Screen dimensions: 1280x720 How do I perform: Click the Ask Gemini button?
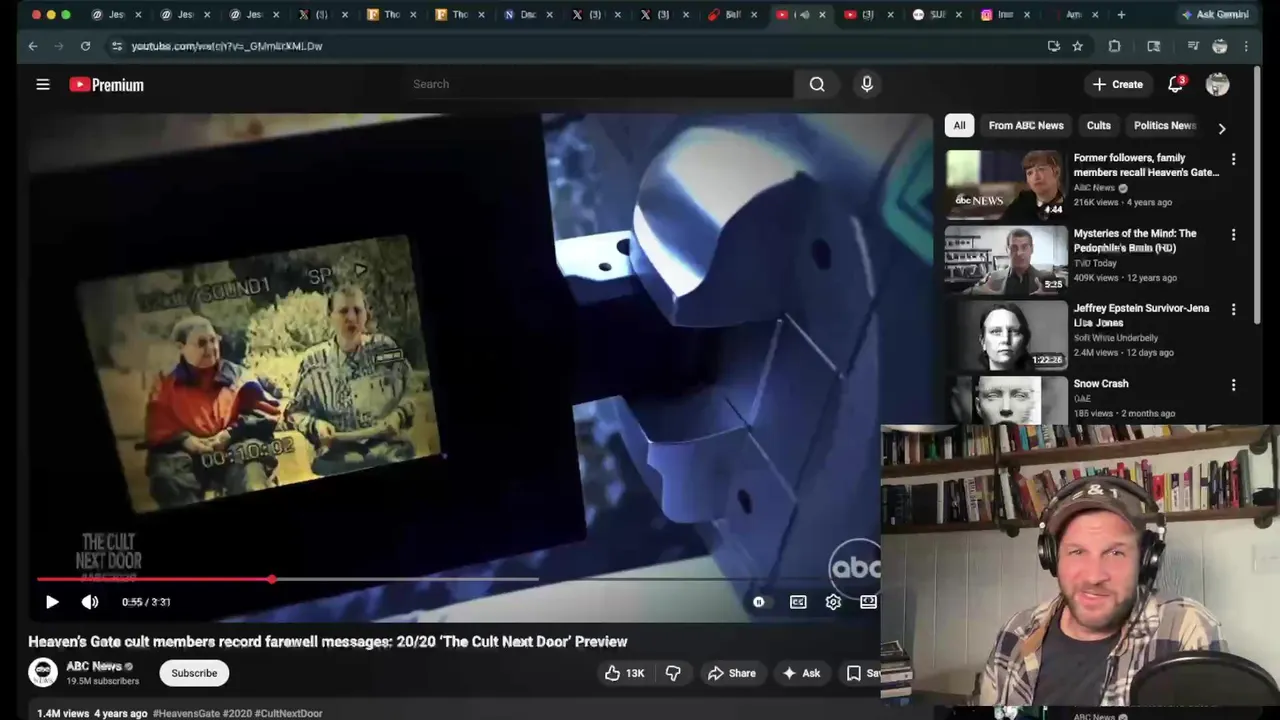coord(1216,15)
